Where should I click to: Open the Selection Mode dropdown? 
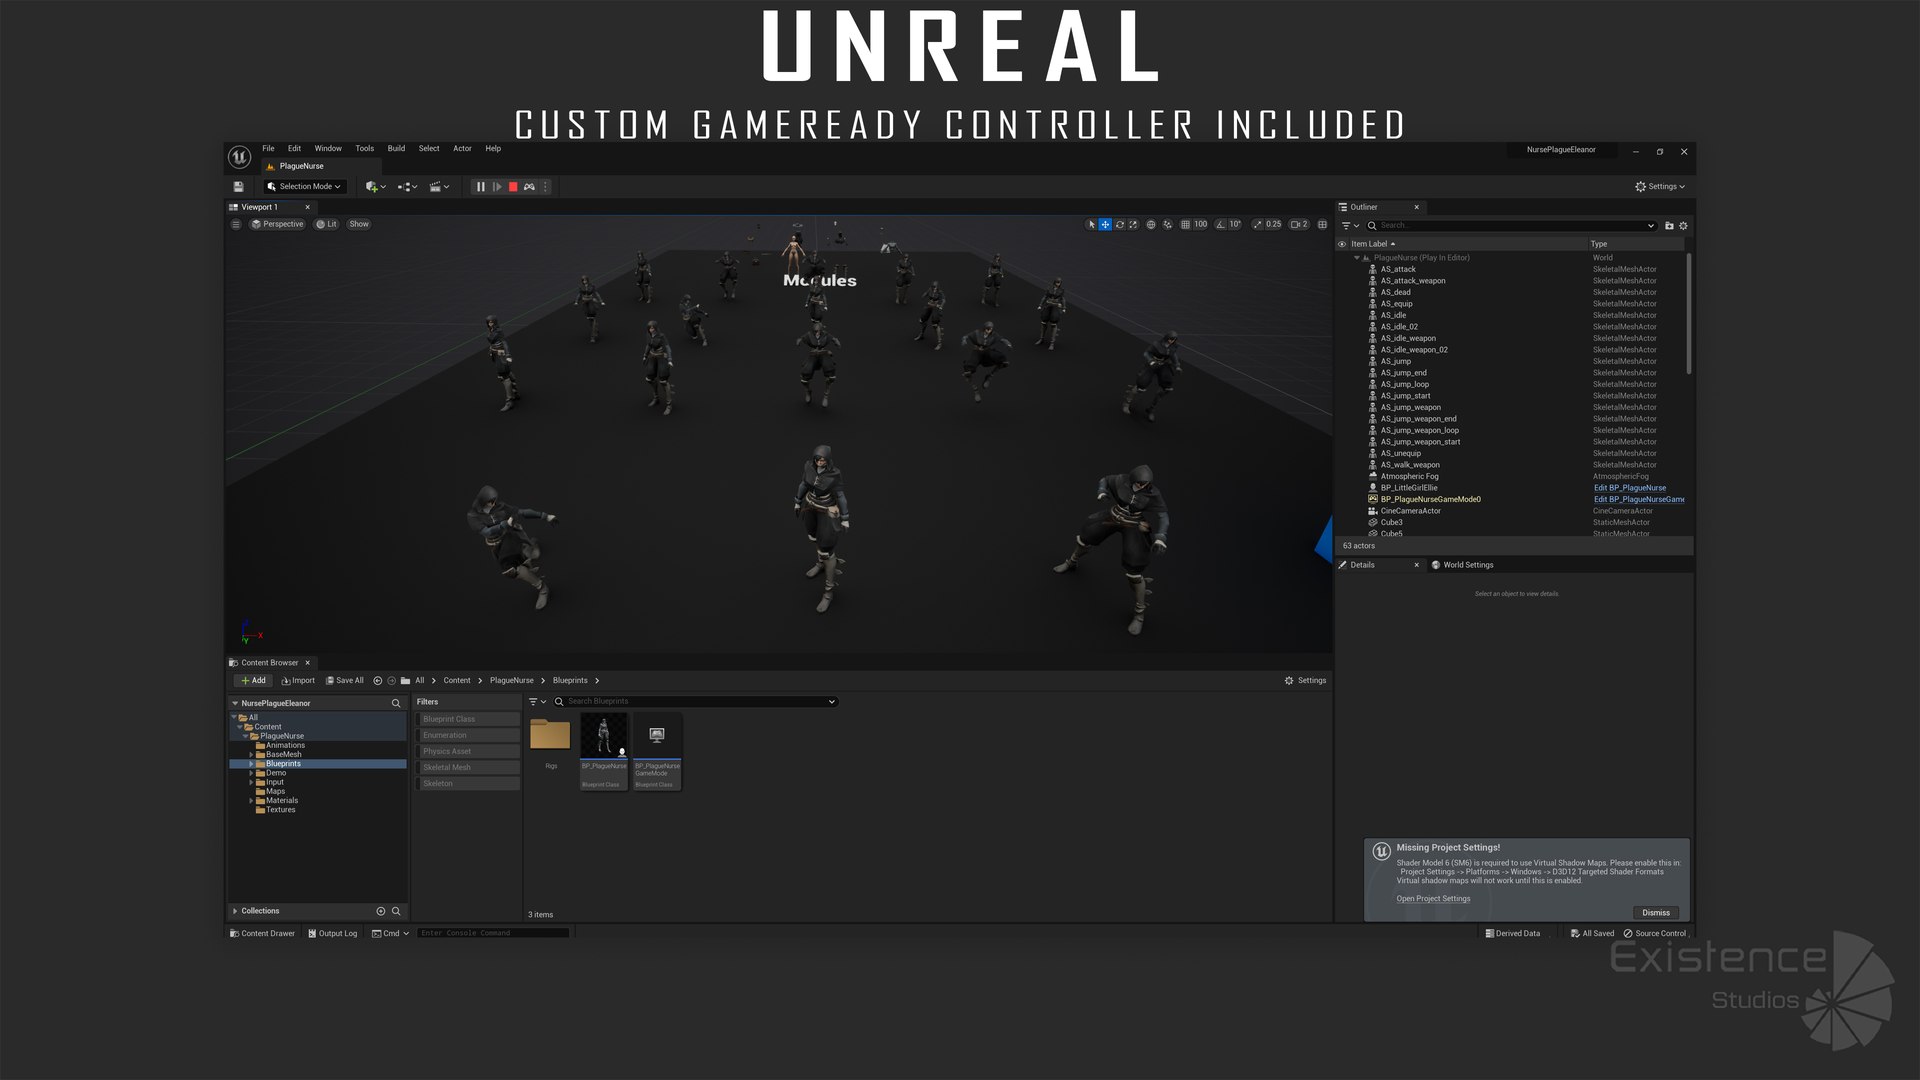(x=304, y=187)
